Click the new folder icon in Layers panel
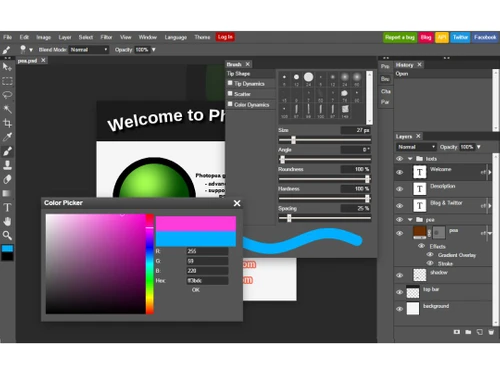 pyautogui.click(x=468, y=332)
